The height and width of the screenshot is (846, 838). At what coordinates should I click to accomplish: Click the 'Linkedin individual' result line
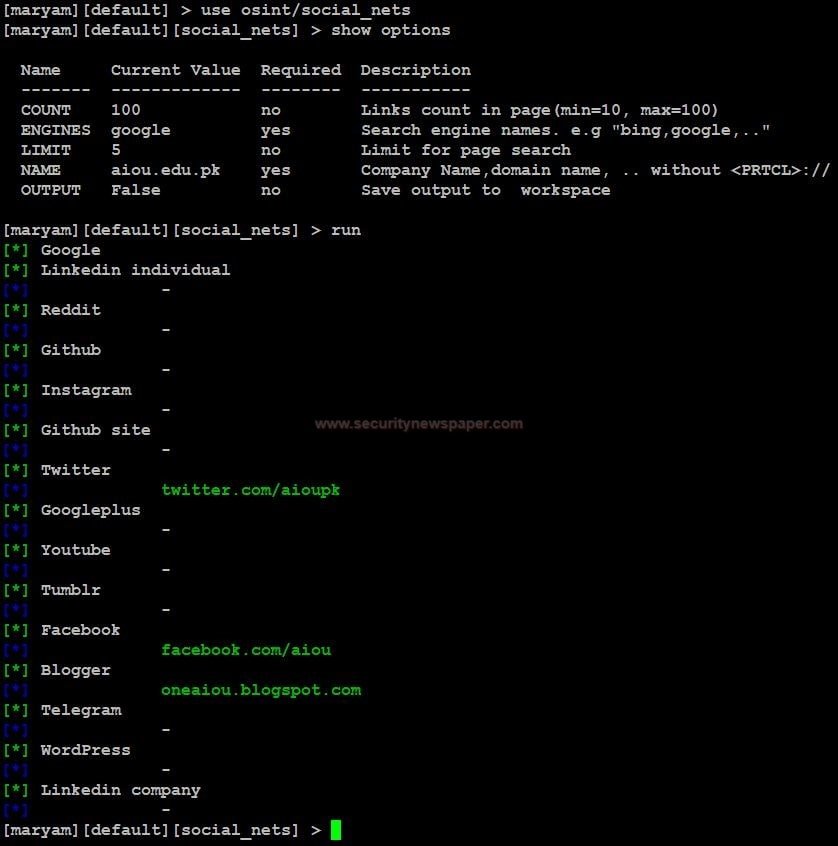pos(135,270)
